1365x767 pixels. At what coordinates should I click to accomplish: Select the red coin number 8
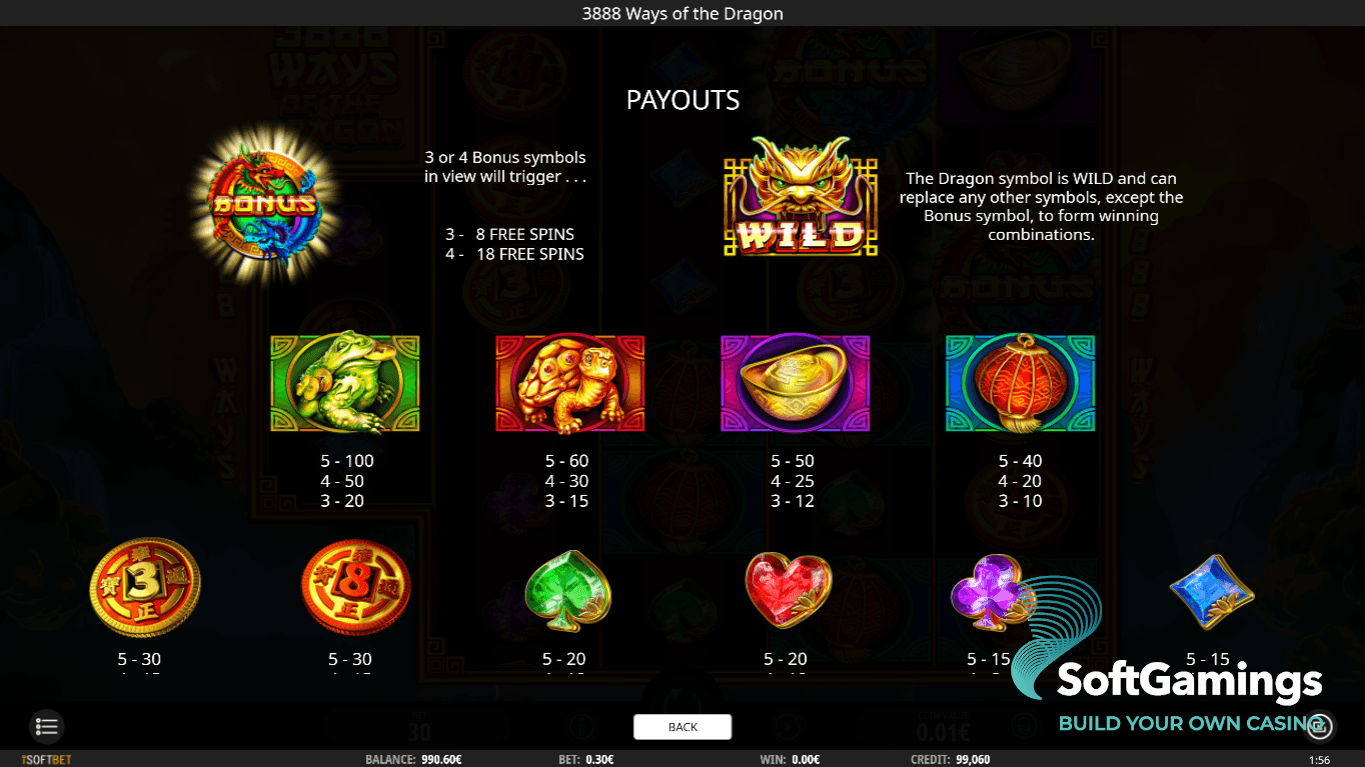click(x=356, y=588)
